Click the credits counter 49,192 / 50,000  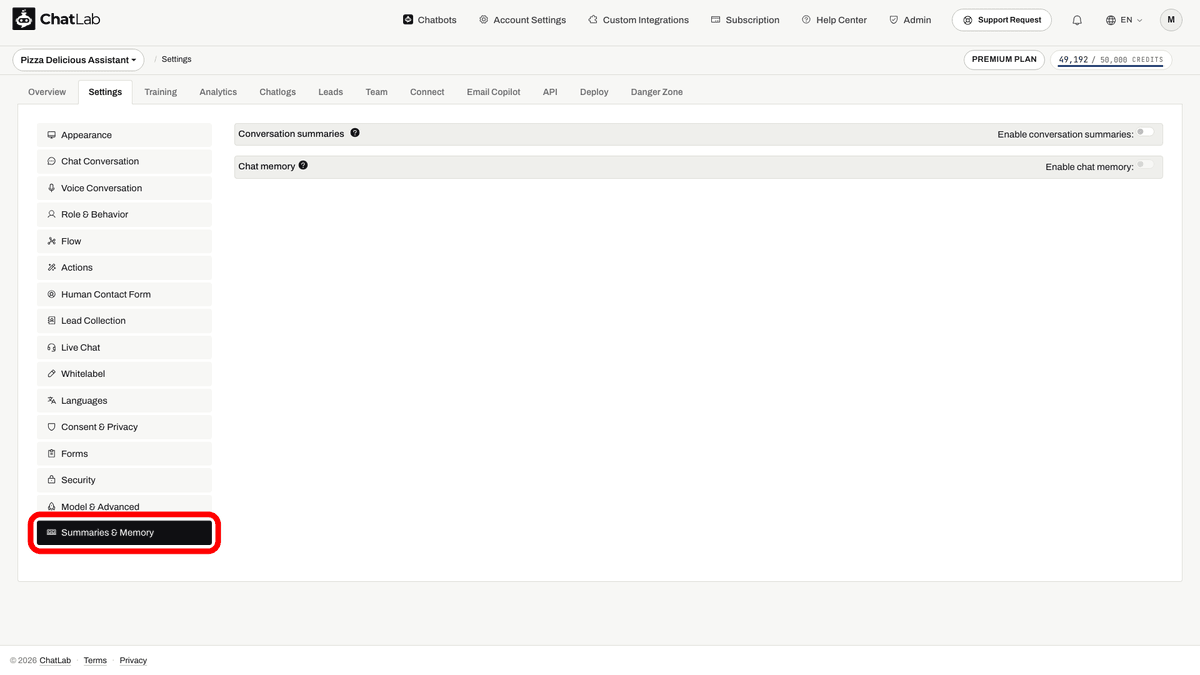[1111, 60]
